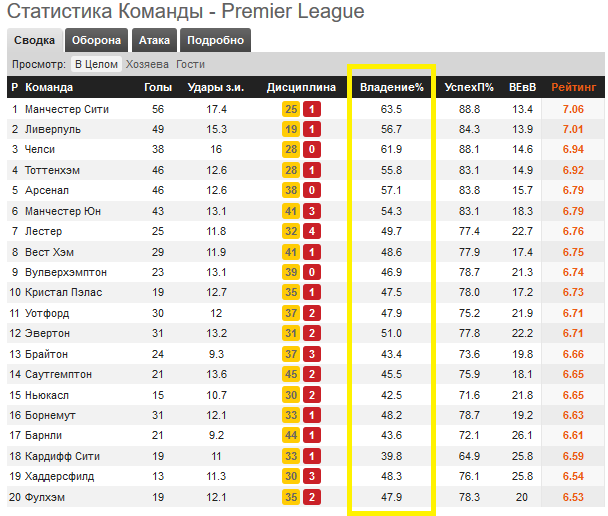Open the Ливерпуль team link
Viewport: 608px width, 516px height.
pos(53,129)
